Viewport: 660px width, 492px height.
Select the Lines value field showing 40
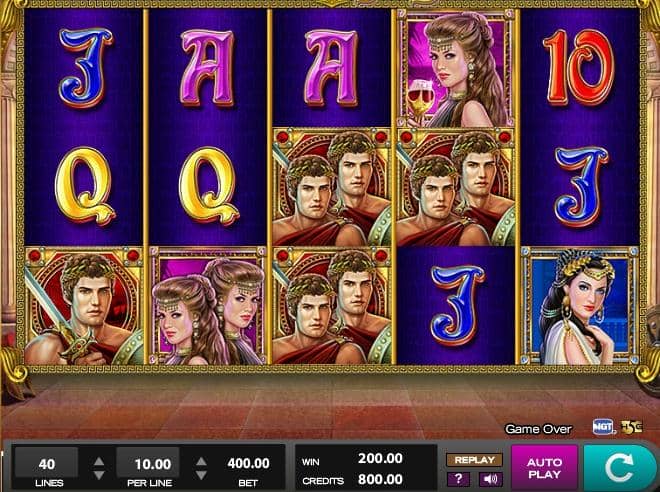[46, 463]
